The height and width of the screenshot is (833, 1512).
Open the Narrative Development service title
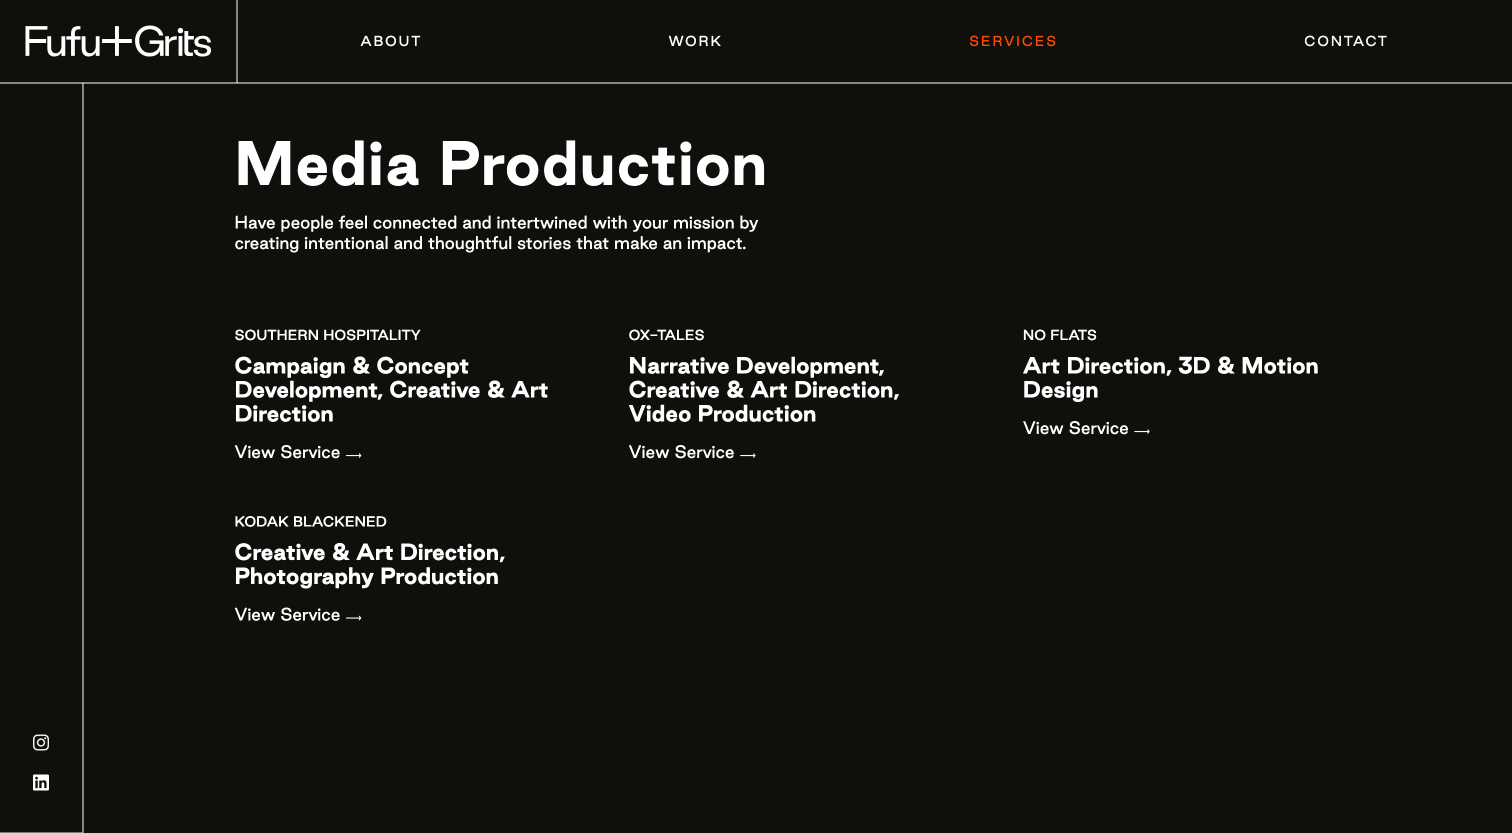764,390
